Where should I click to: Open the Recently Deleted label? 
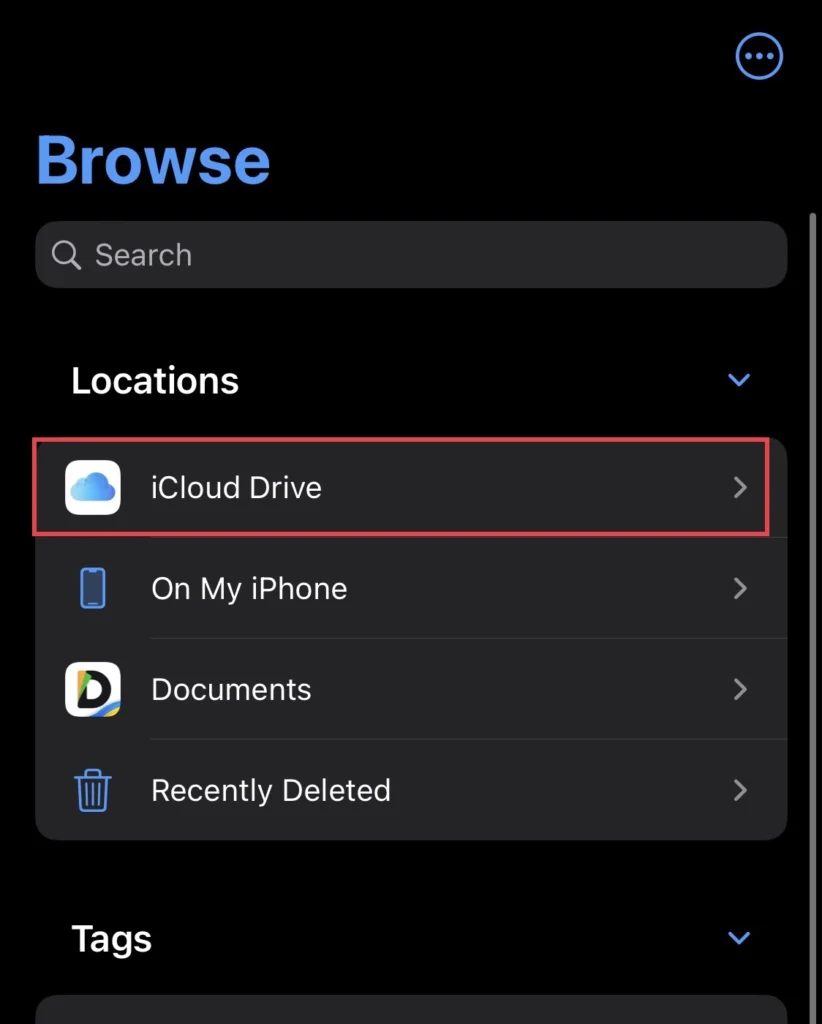(271, 790)
